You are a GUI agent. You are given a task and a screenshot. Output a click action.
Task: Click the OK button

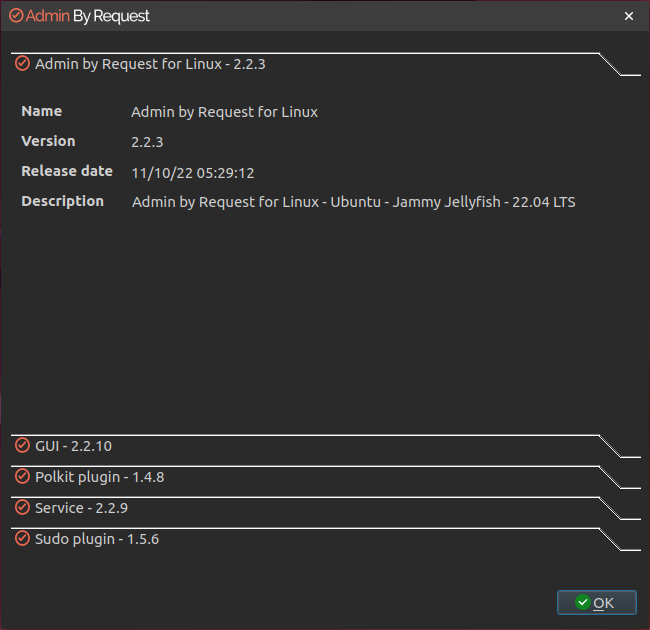click(x=597, y=602)
